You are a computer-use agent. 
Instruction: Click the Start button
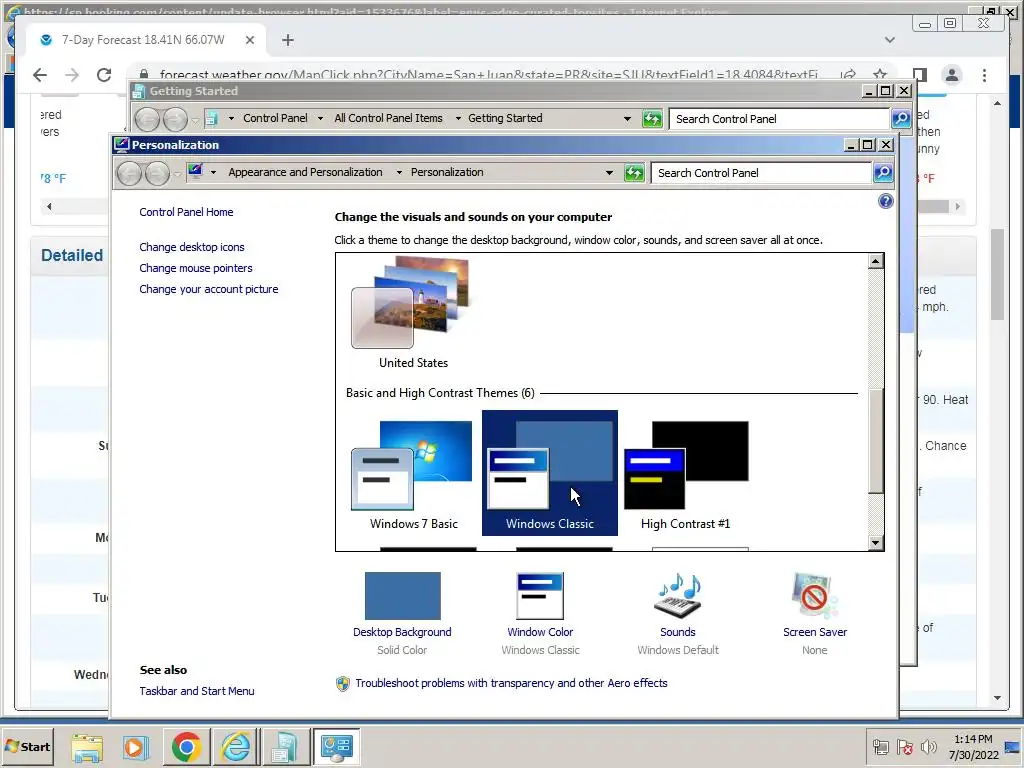coord(27,746)
